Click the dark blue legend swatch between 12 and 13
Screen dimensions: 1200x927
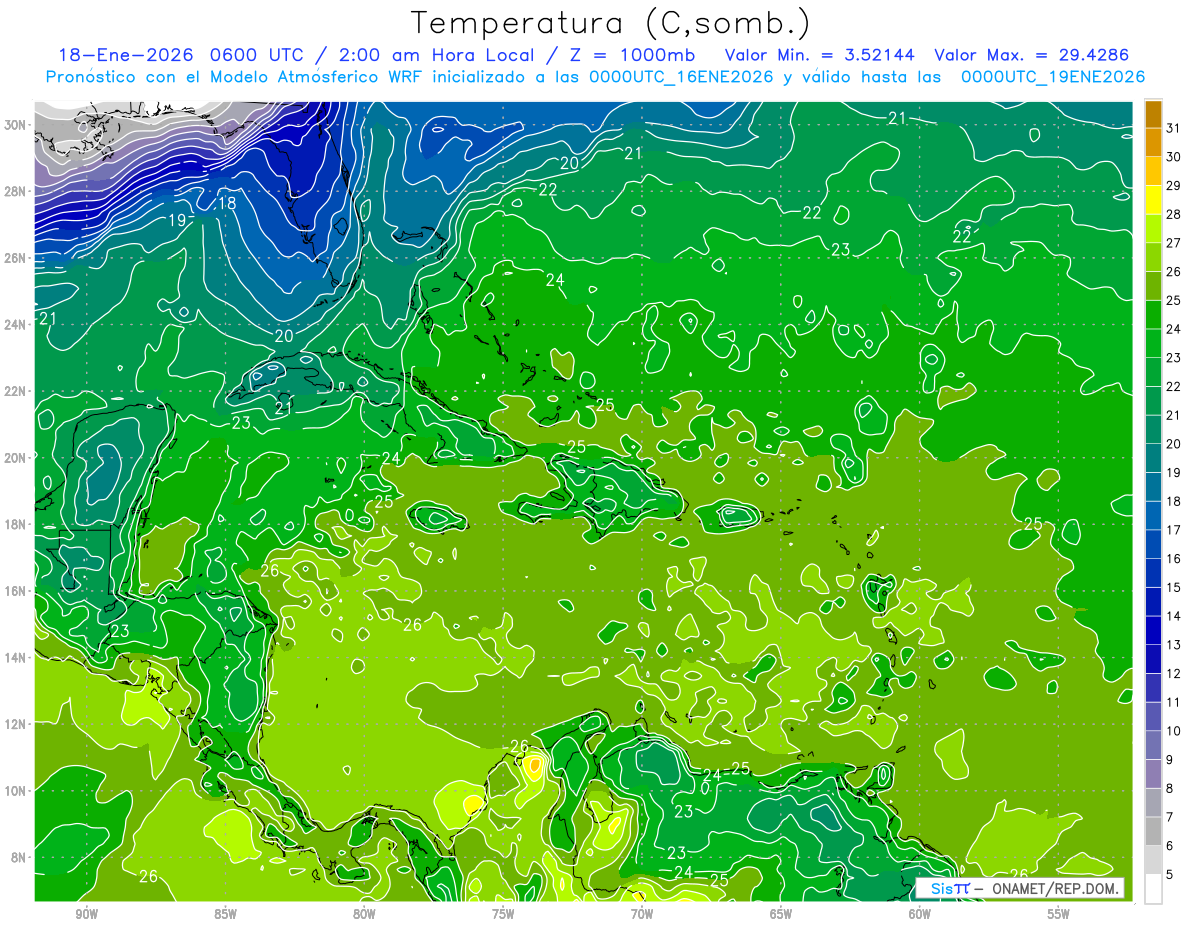point(1153,659)
